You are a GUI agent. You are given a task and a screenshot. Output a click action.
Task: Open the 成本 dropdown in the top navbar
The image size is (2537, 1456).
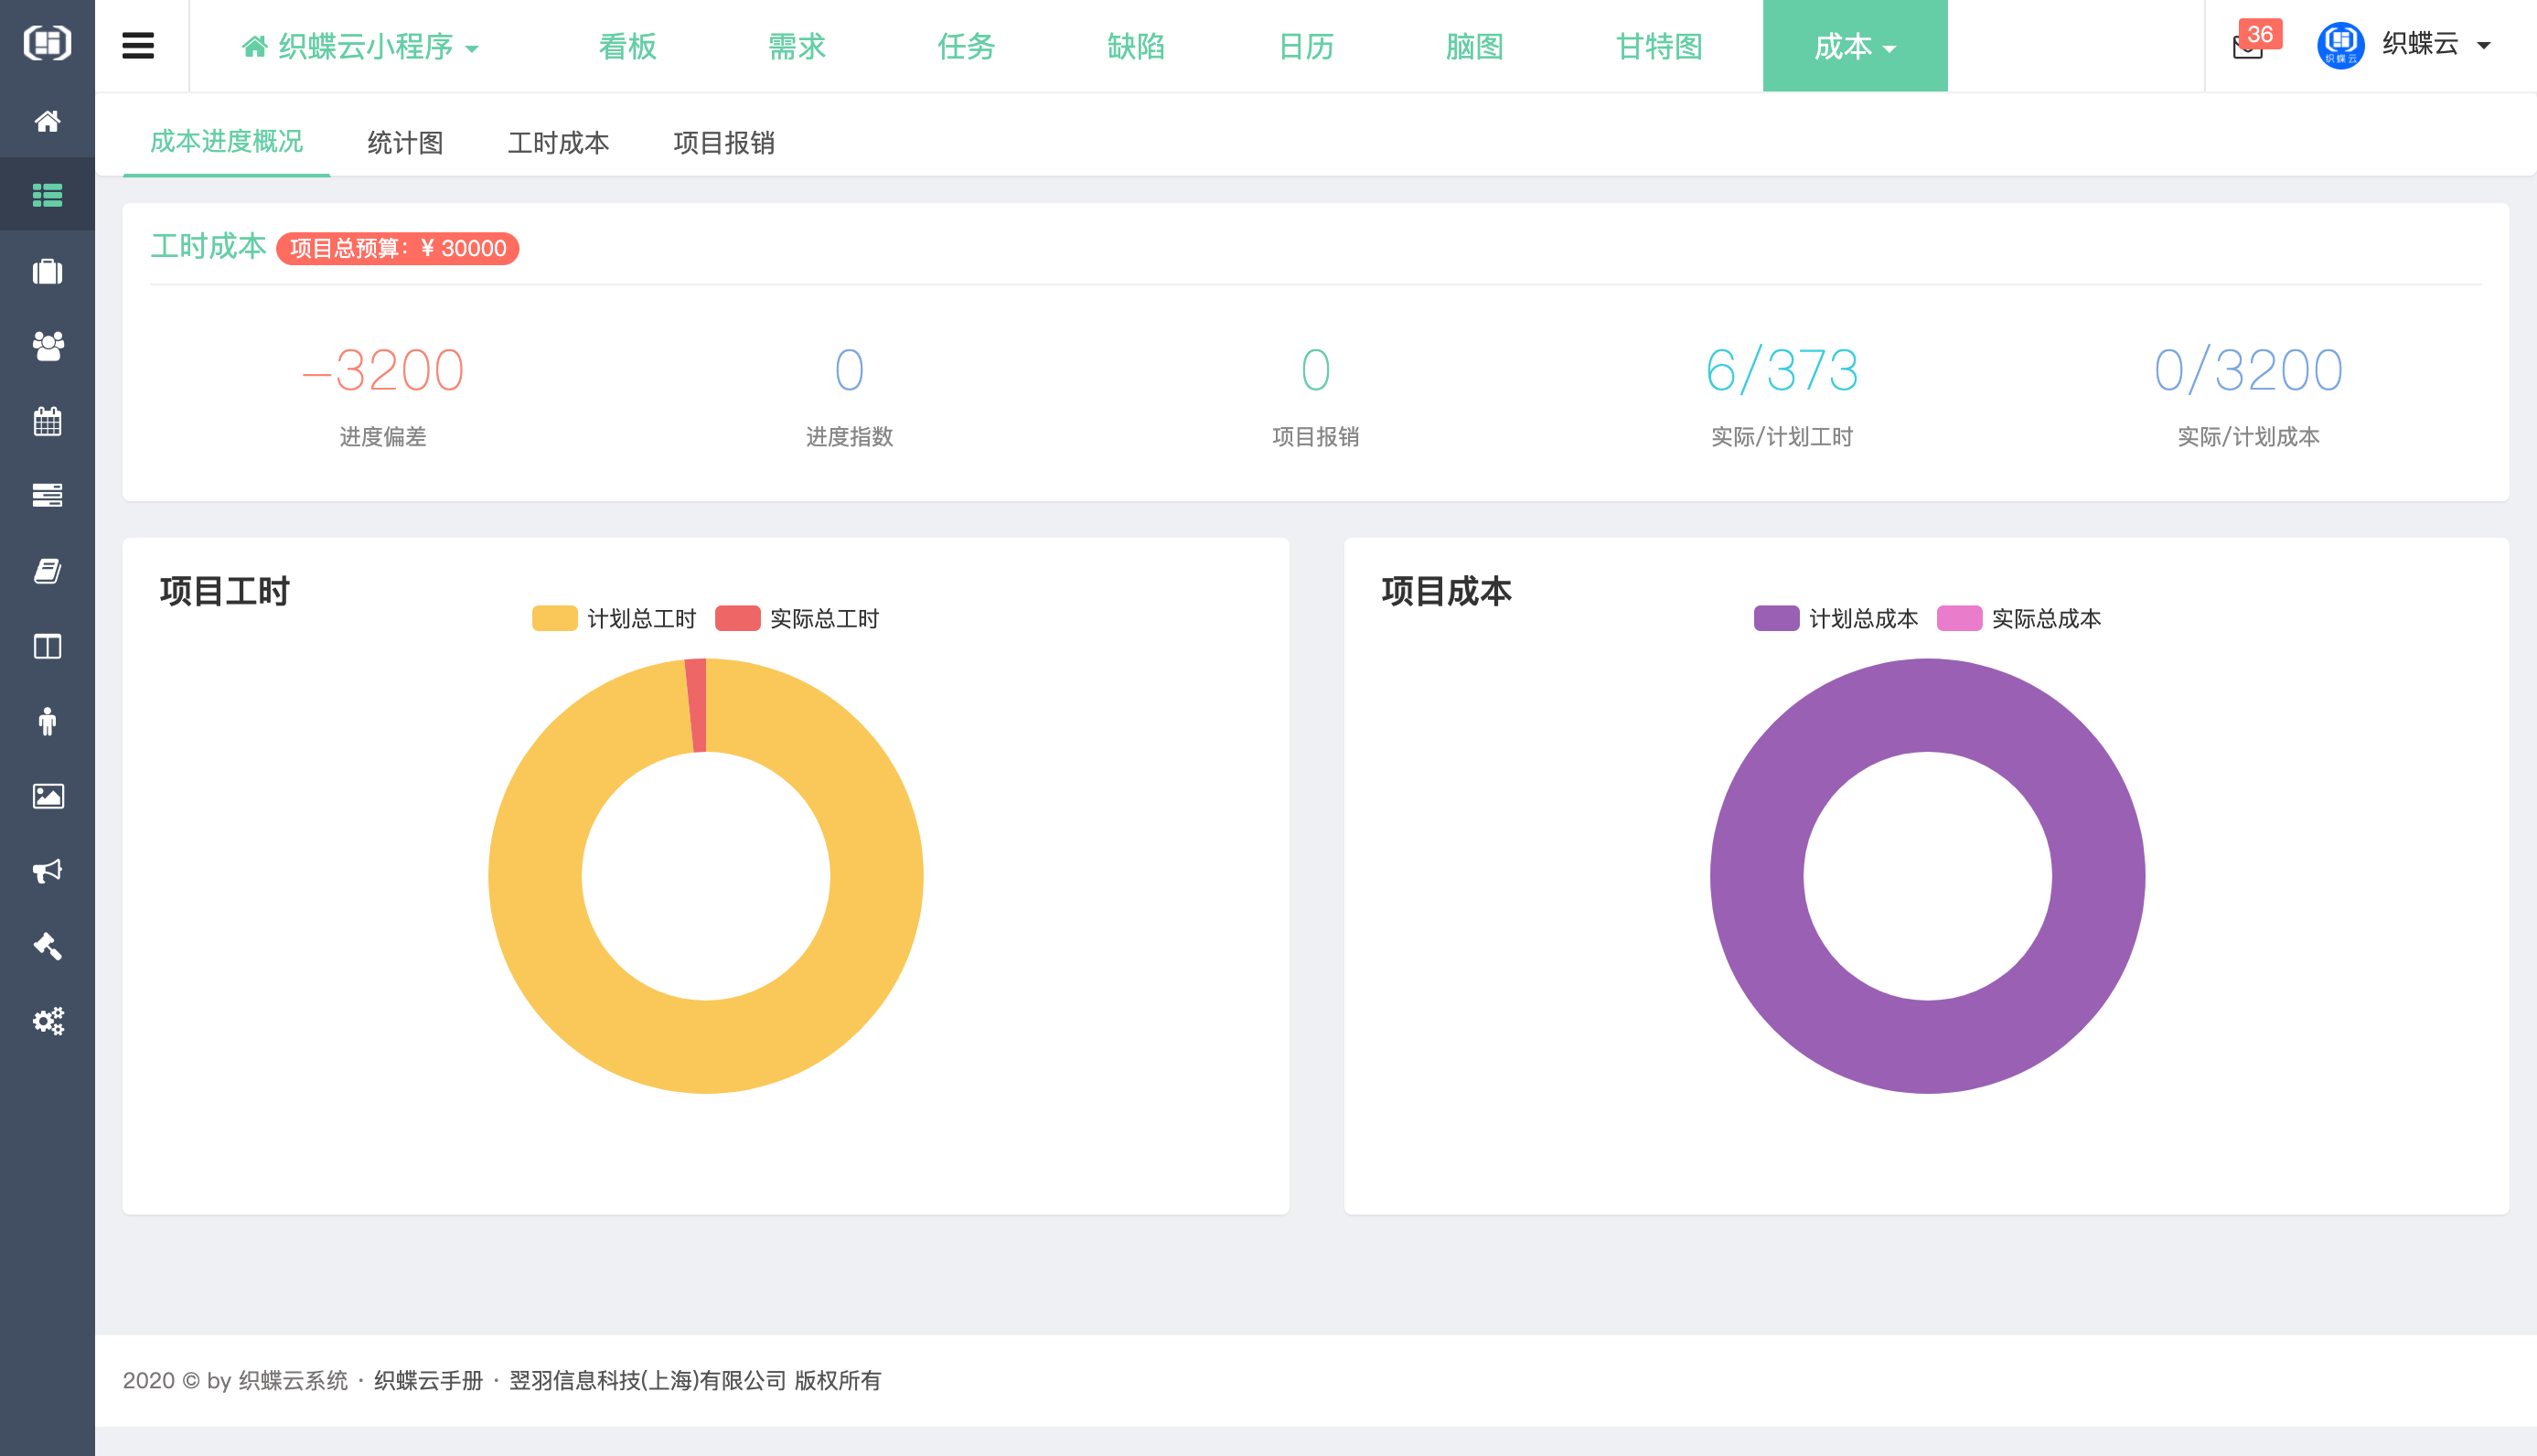coord(1853,46)
